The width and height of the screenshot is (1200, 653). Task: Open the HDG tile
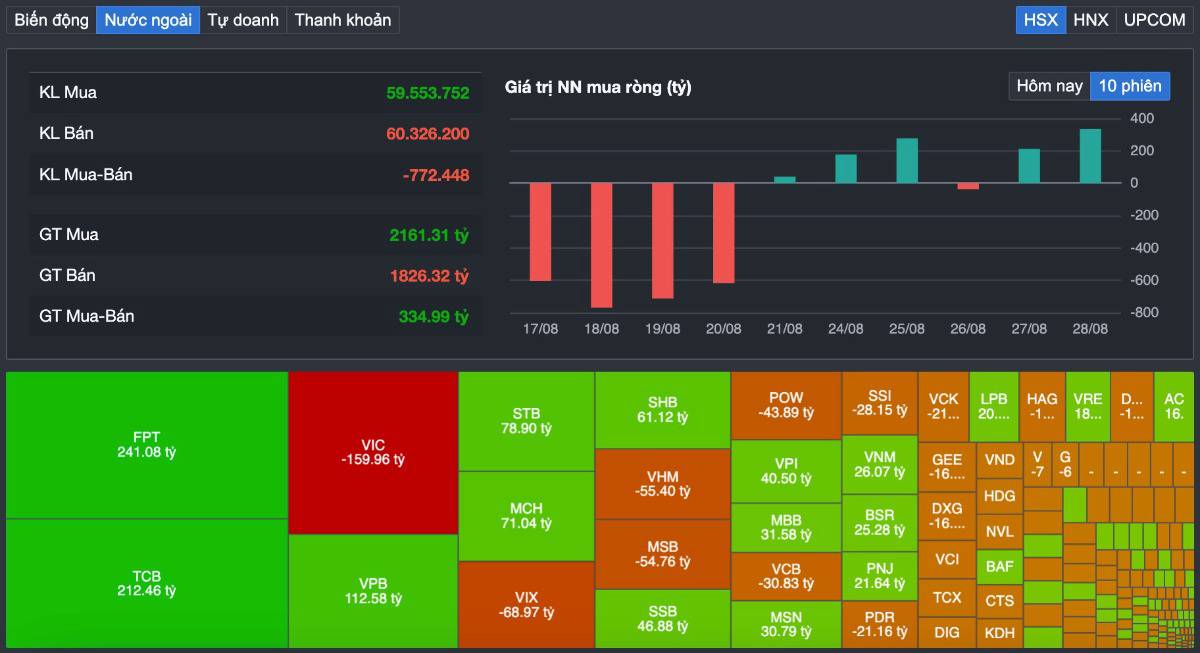(999, 496)
